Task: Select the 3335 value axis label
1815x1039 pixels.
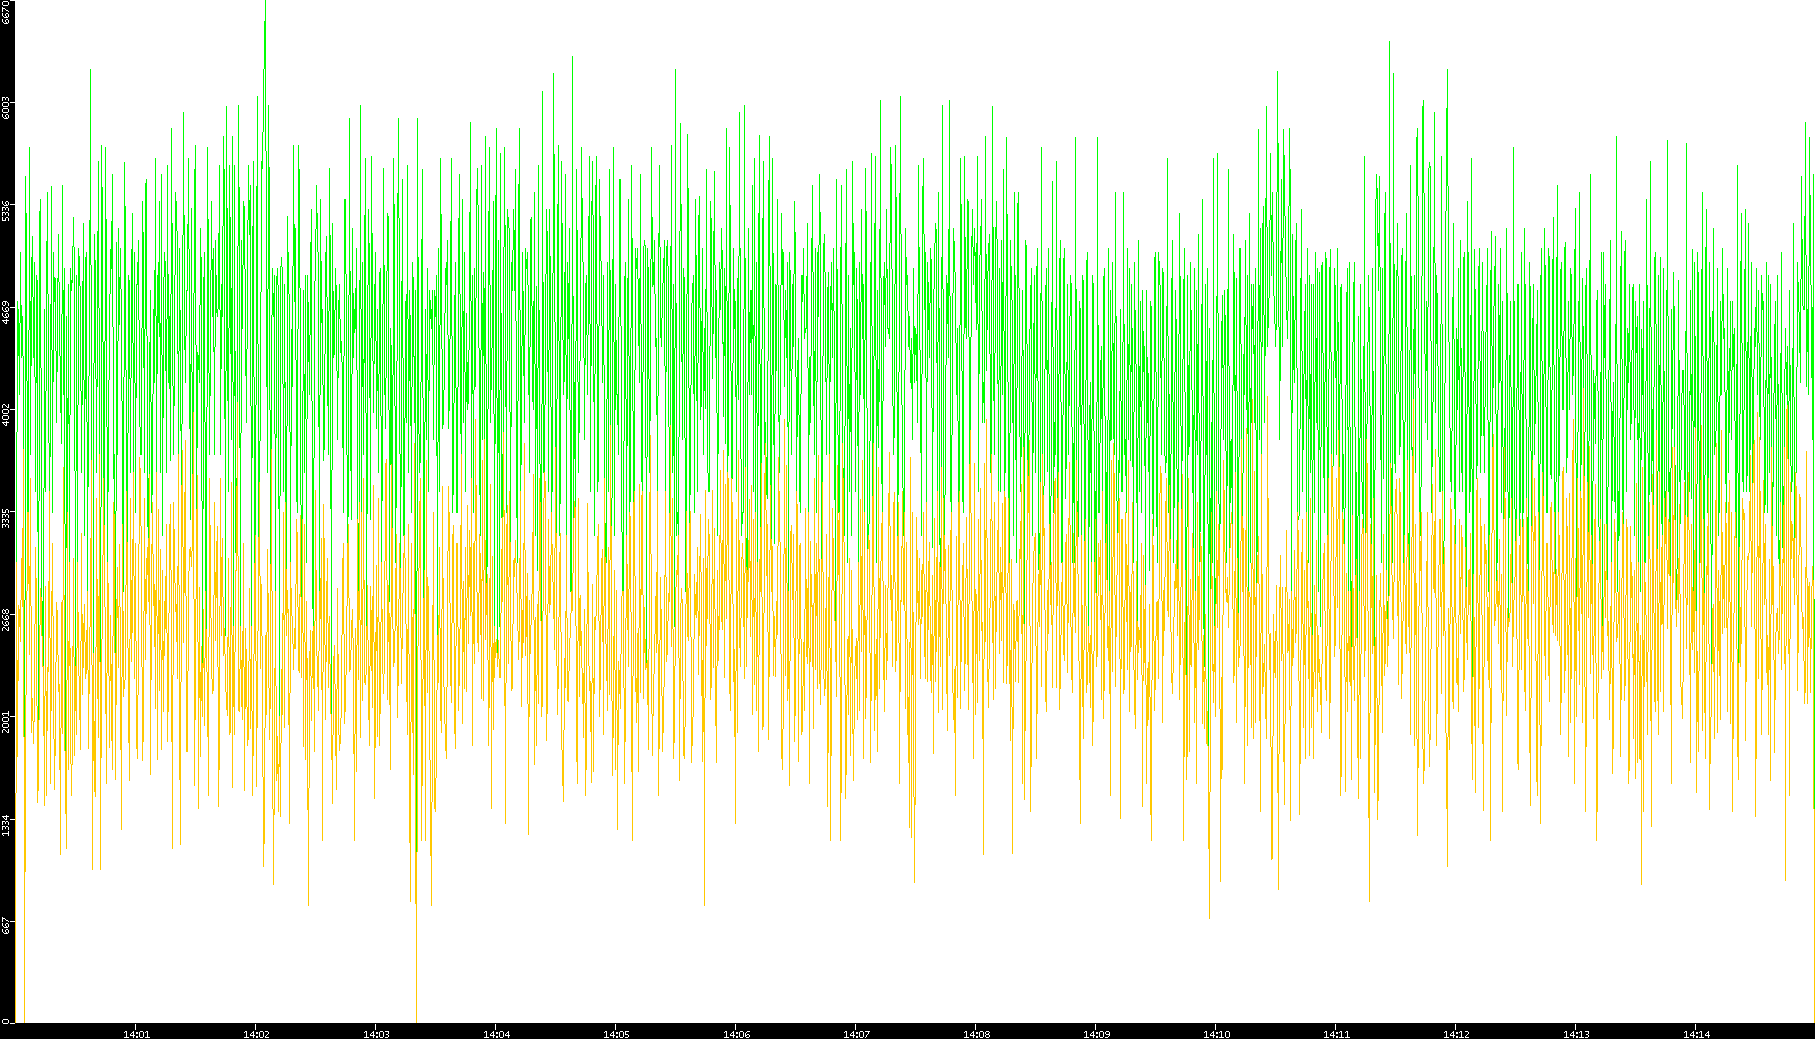Action: 6,518
